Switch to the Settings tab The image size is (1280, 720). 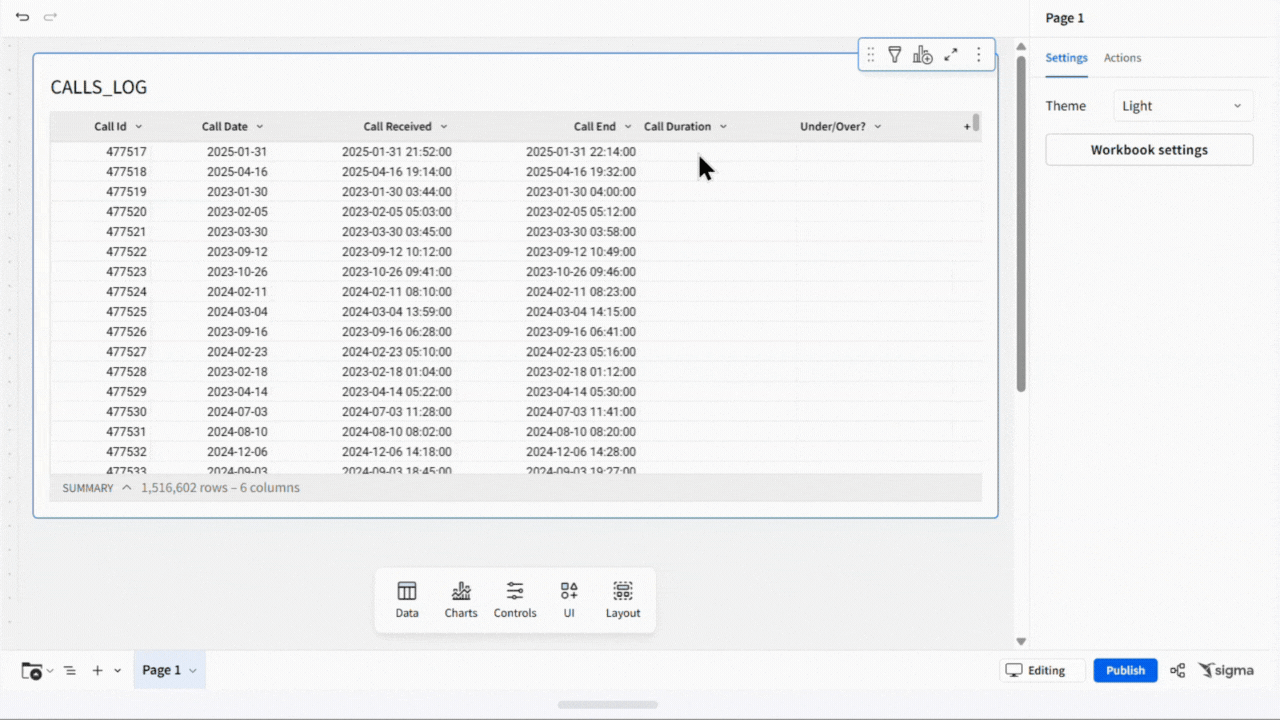(x=1066, y=58)
